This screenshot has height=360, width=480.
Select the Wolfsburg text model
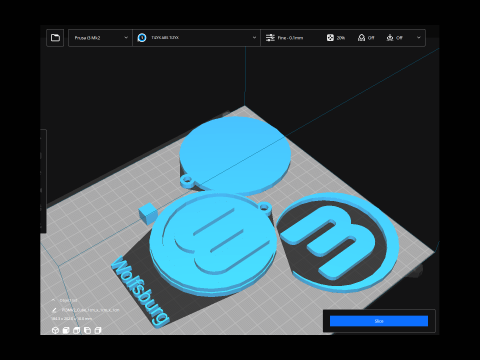pyautogui.click(x=139, y=291)
